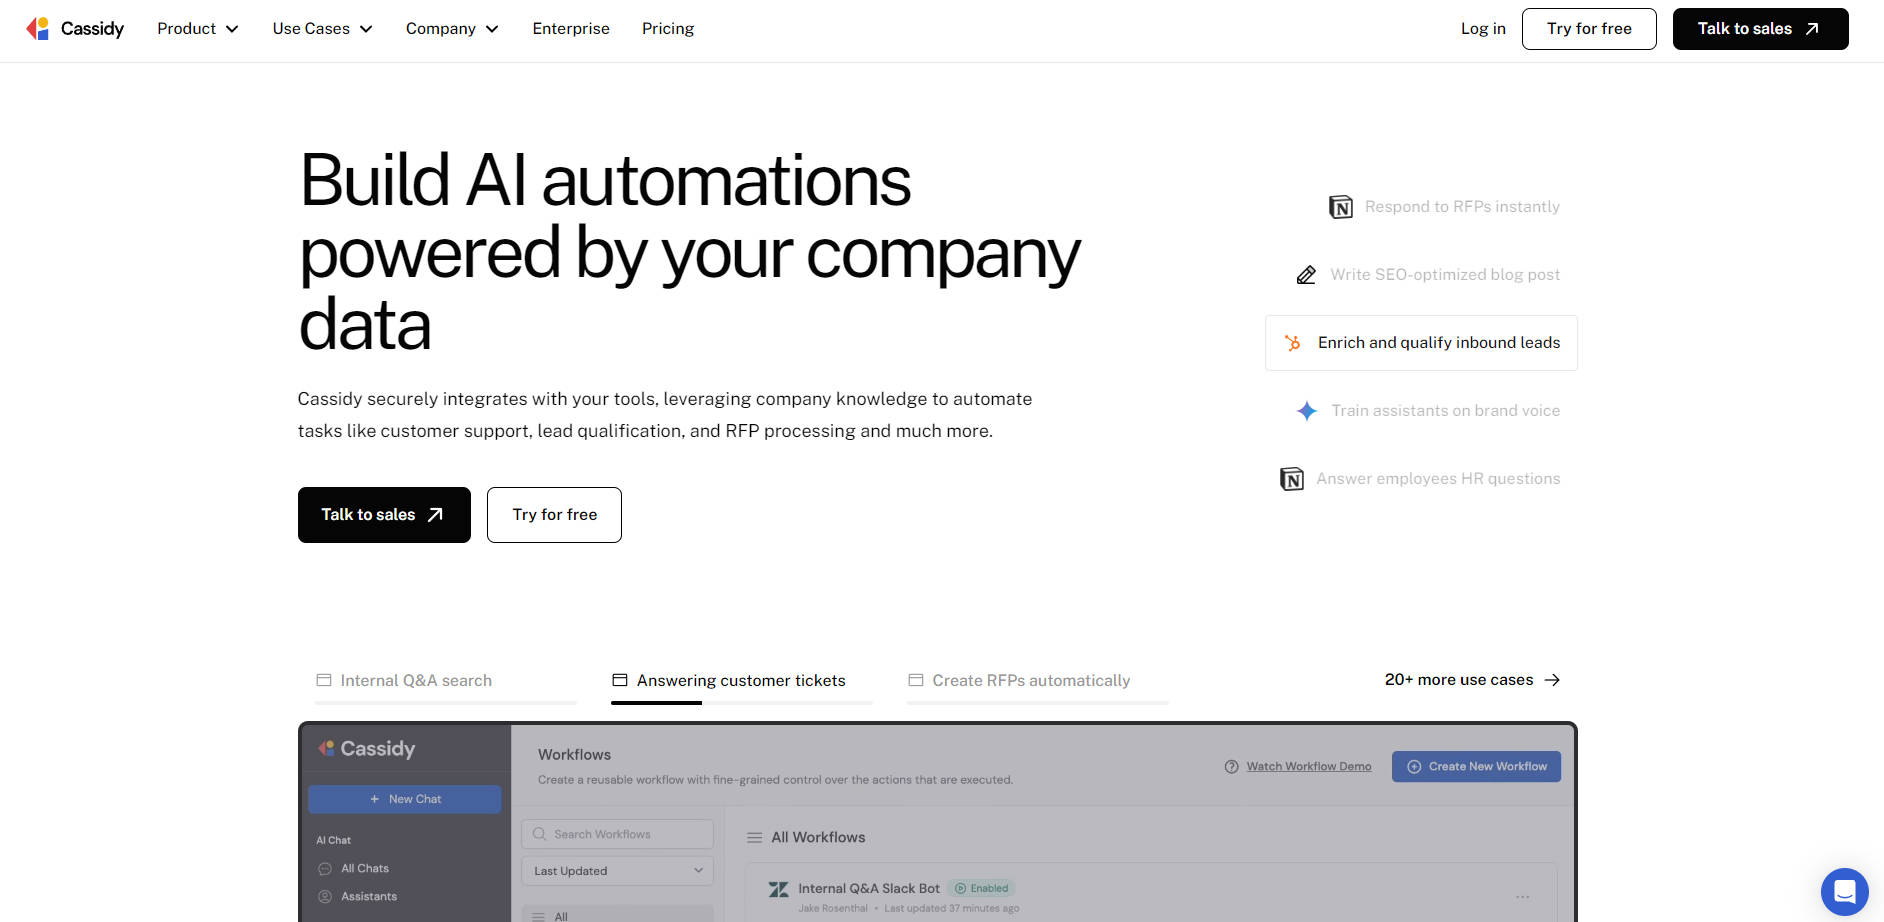Viewport: 1884px width, 922px height.
Task: Open Assistants in demo sidebar
Action: coord(369,897)
